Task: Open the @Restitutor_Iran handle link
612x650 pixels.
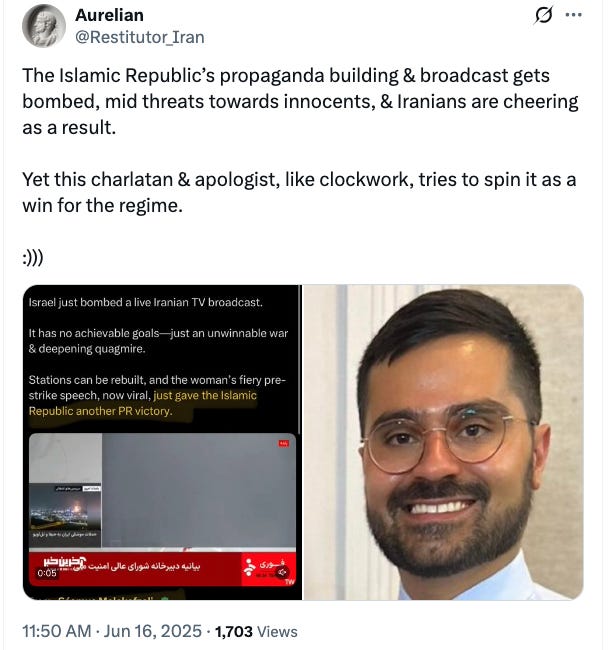Action: (140, 37)
